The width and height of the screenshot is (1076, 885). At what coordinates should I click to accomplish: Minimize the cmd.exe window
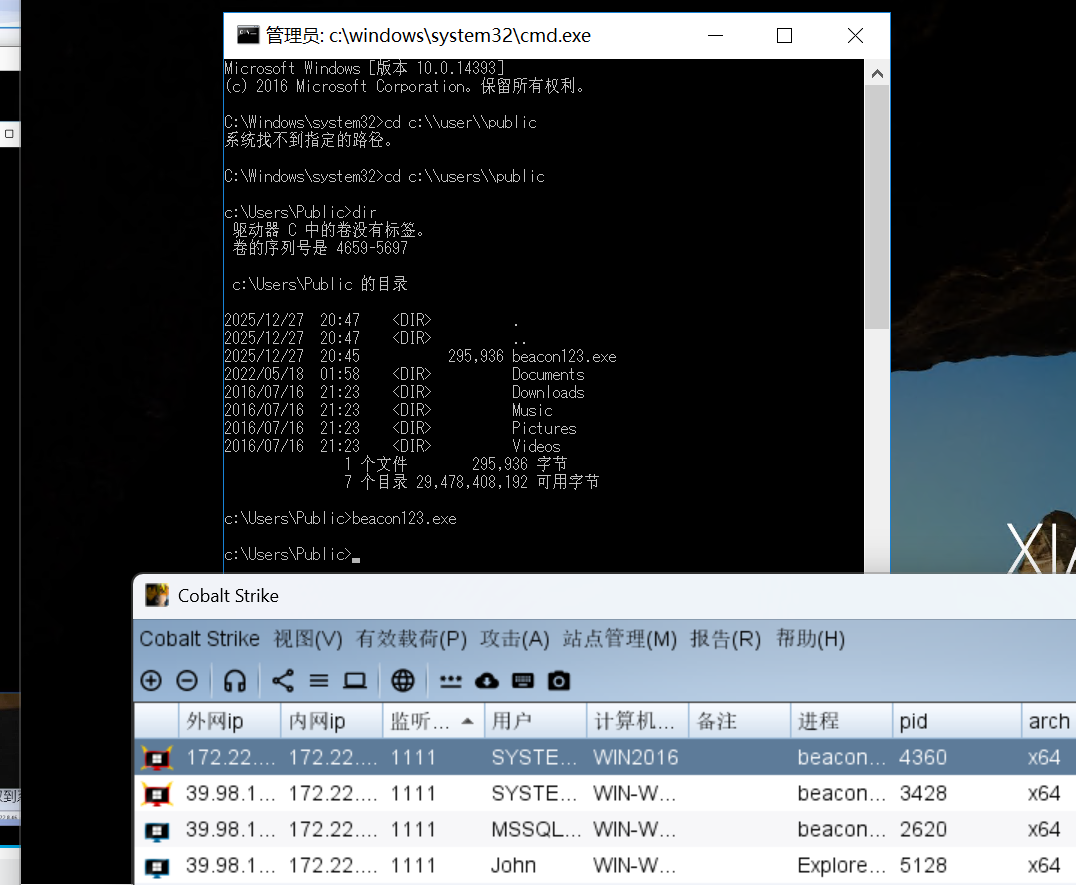coord(715,35)
